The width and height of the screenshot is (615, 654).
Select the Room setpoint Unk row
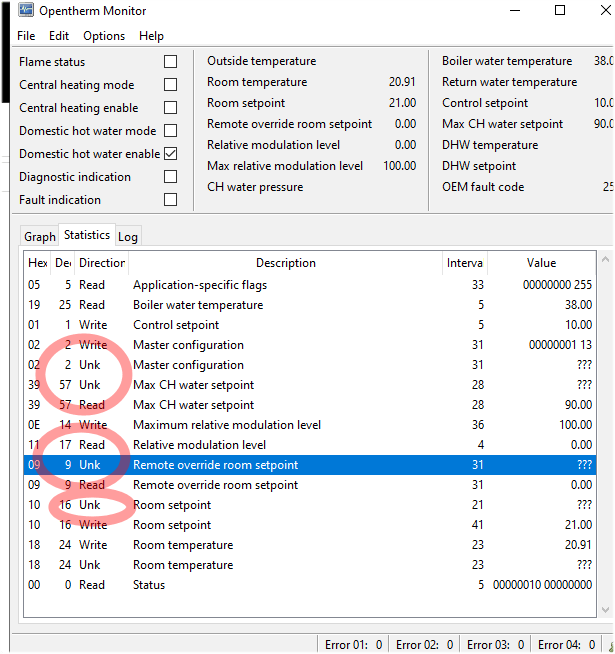pyautogui.click(x=310, y=505)
